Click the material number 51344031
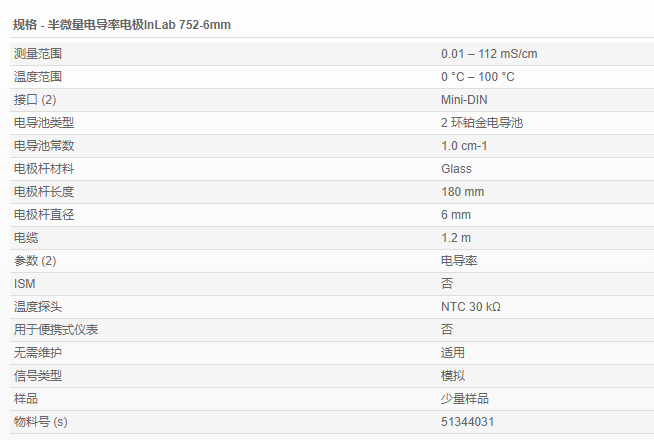654x440 pixels. (x=468, y=422)
